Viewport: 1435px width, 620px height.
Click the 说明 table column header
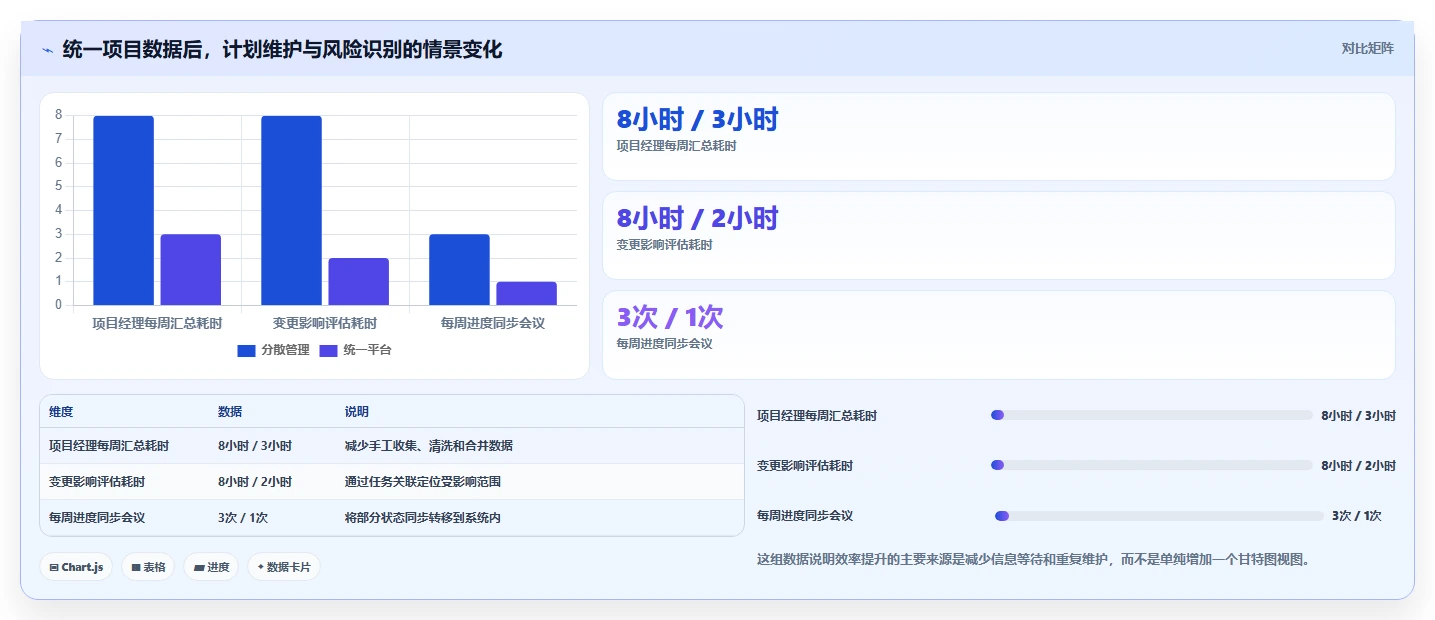click(x=357, y=412)
